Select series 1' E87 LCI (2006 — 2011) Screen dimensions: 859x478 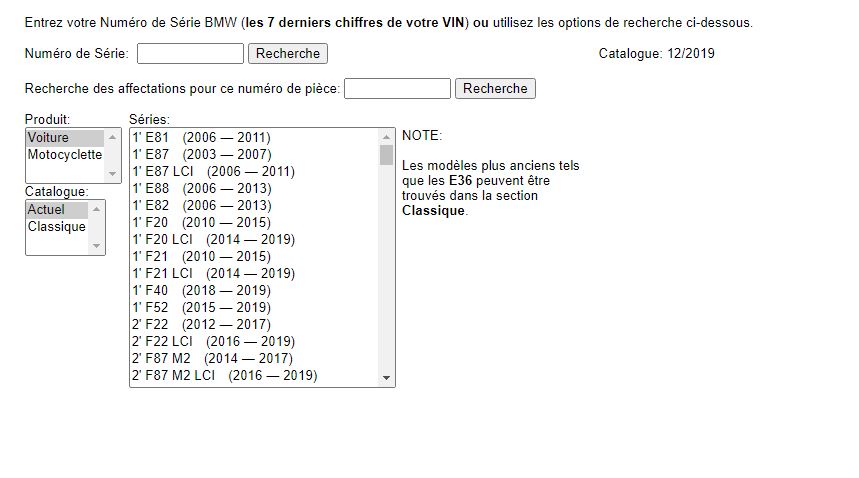[x=213, y=172]
